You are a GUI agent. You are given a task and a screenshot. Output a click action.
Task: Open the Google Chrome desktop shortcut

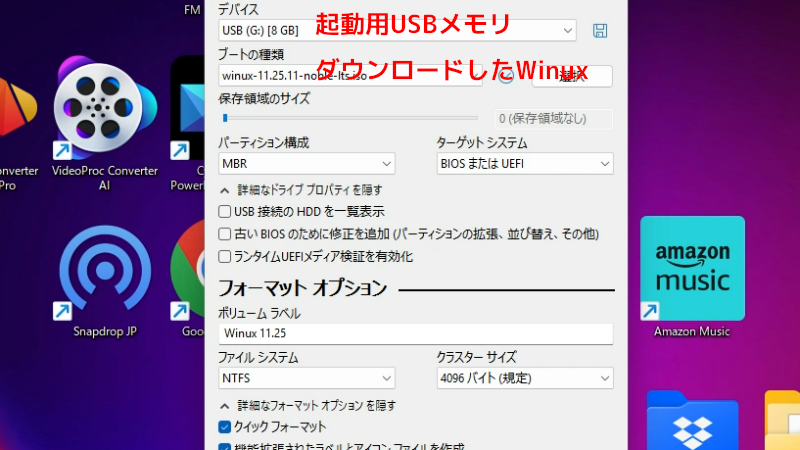point(188,278)
